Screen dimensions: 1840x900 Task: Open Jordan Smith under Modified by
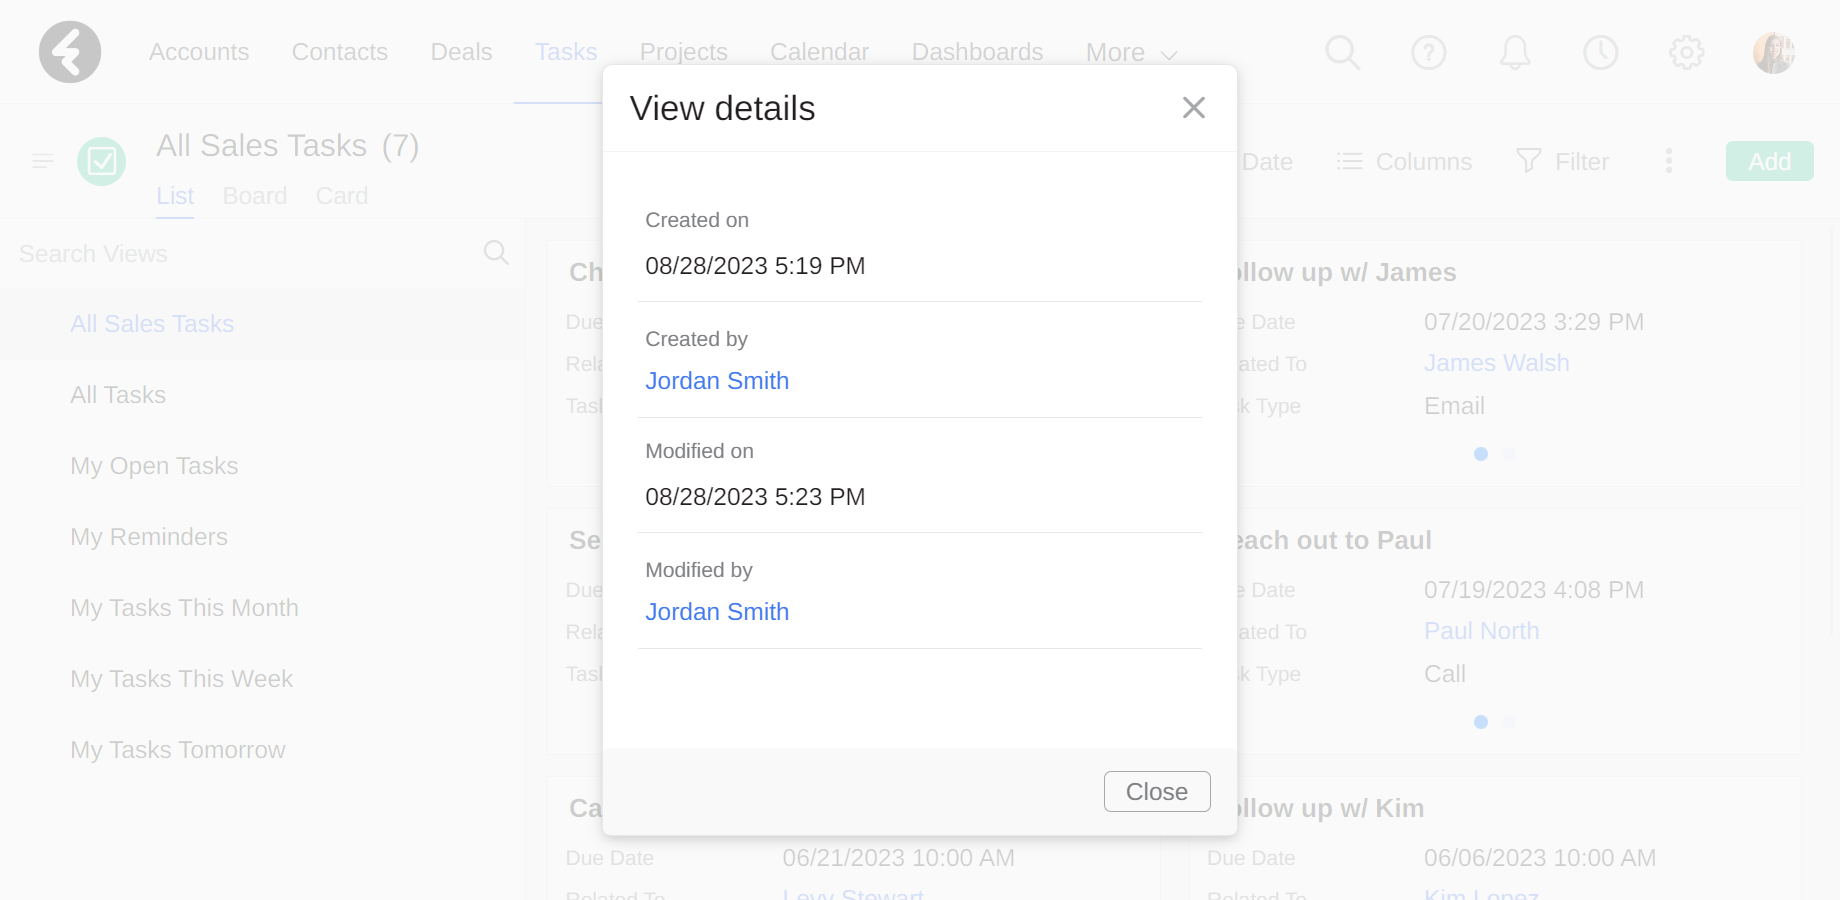coord(717,612)
